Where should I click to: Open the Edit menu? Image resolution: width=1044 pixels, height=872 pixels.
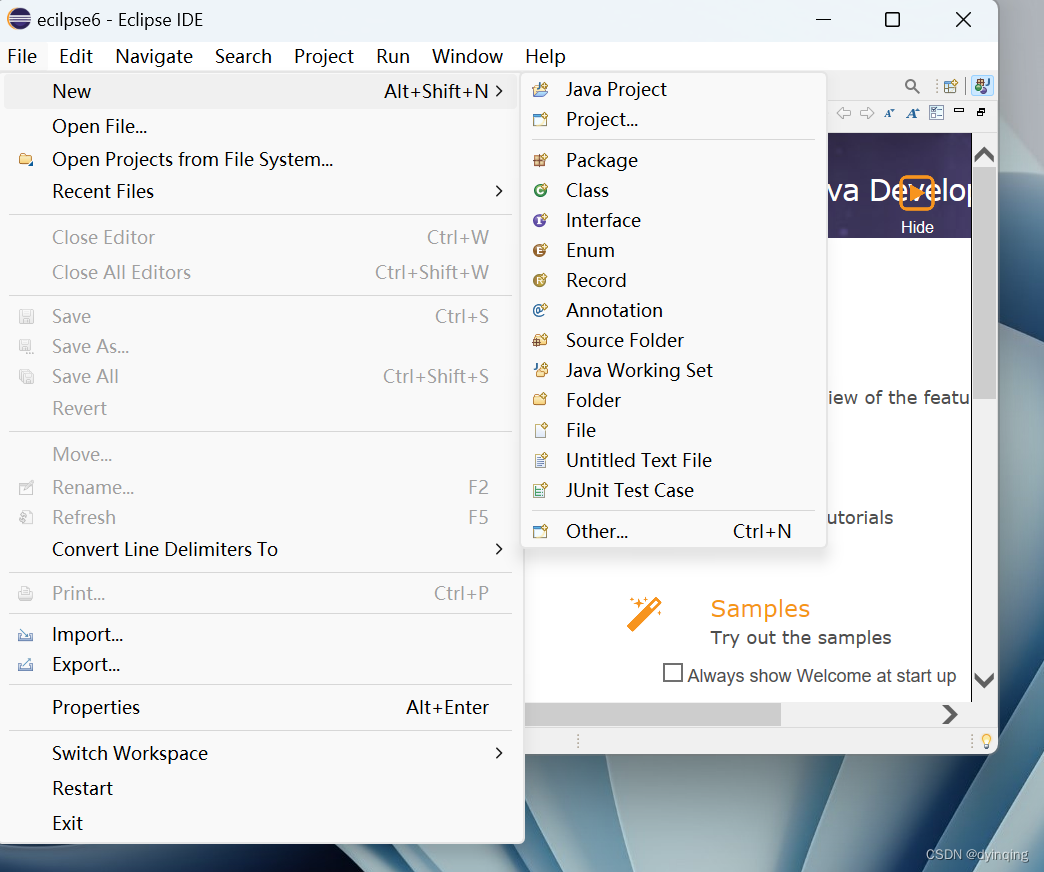click(x=76, y=57)
